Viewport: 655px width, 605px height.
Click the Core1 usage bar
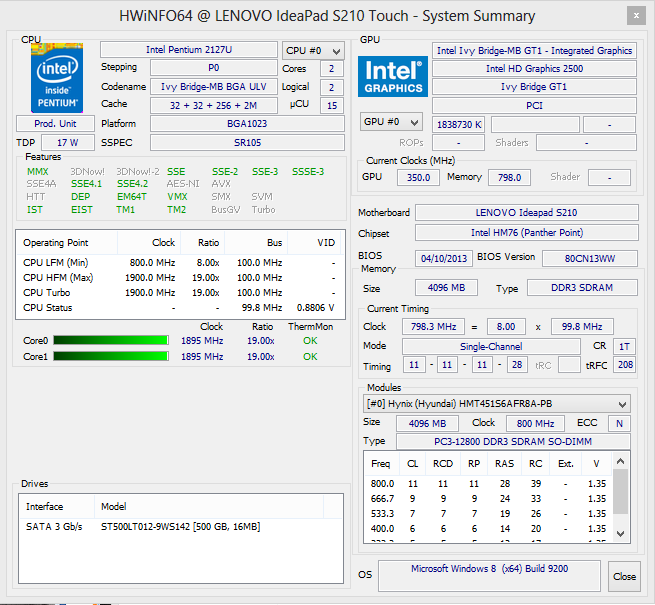[111, 356]
